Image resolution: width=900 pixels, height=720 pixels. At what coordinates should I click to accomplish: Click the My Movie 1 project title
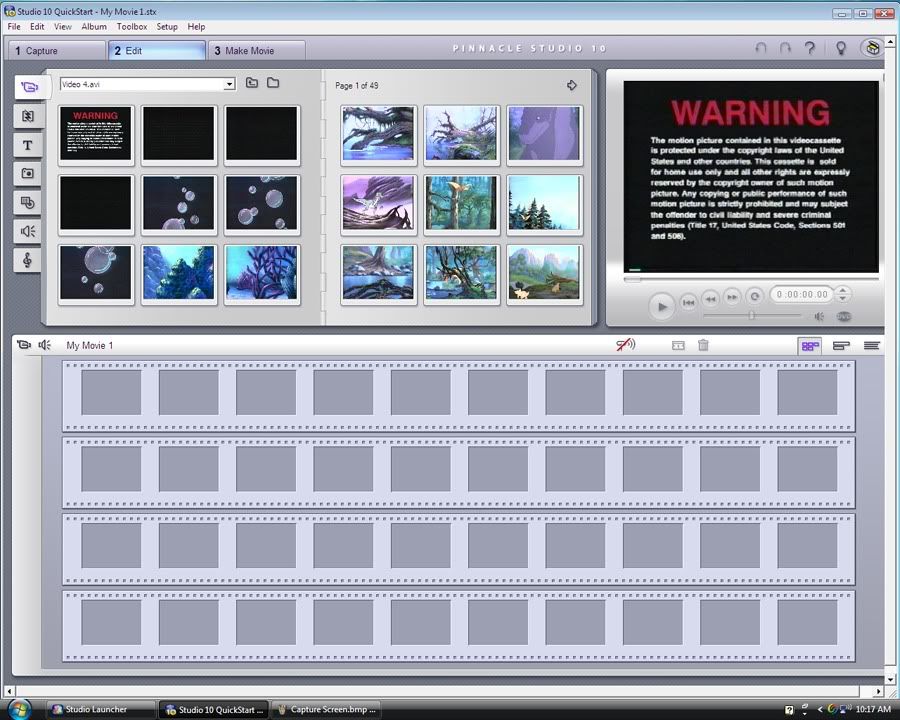(90, 346)
